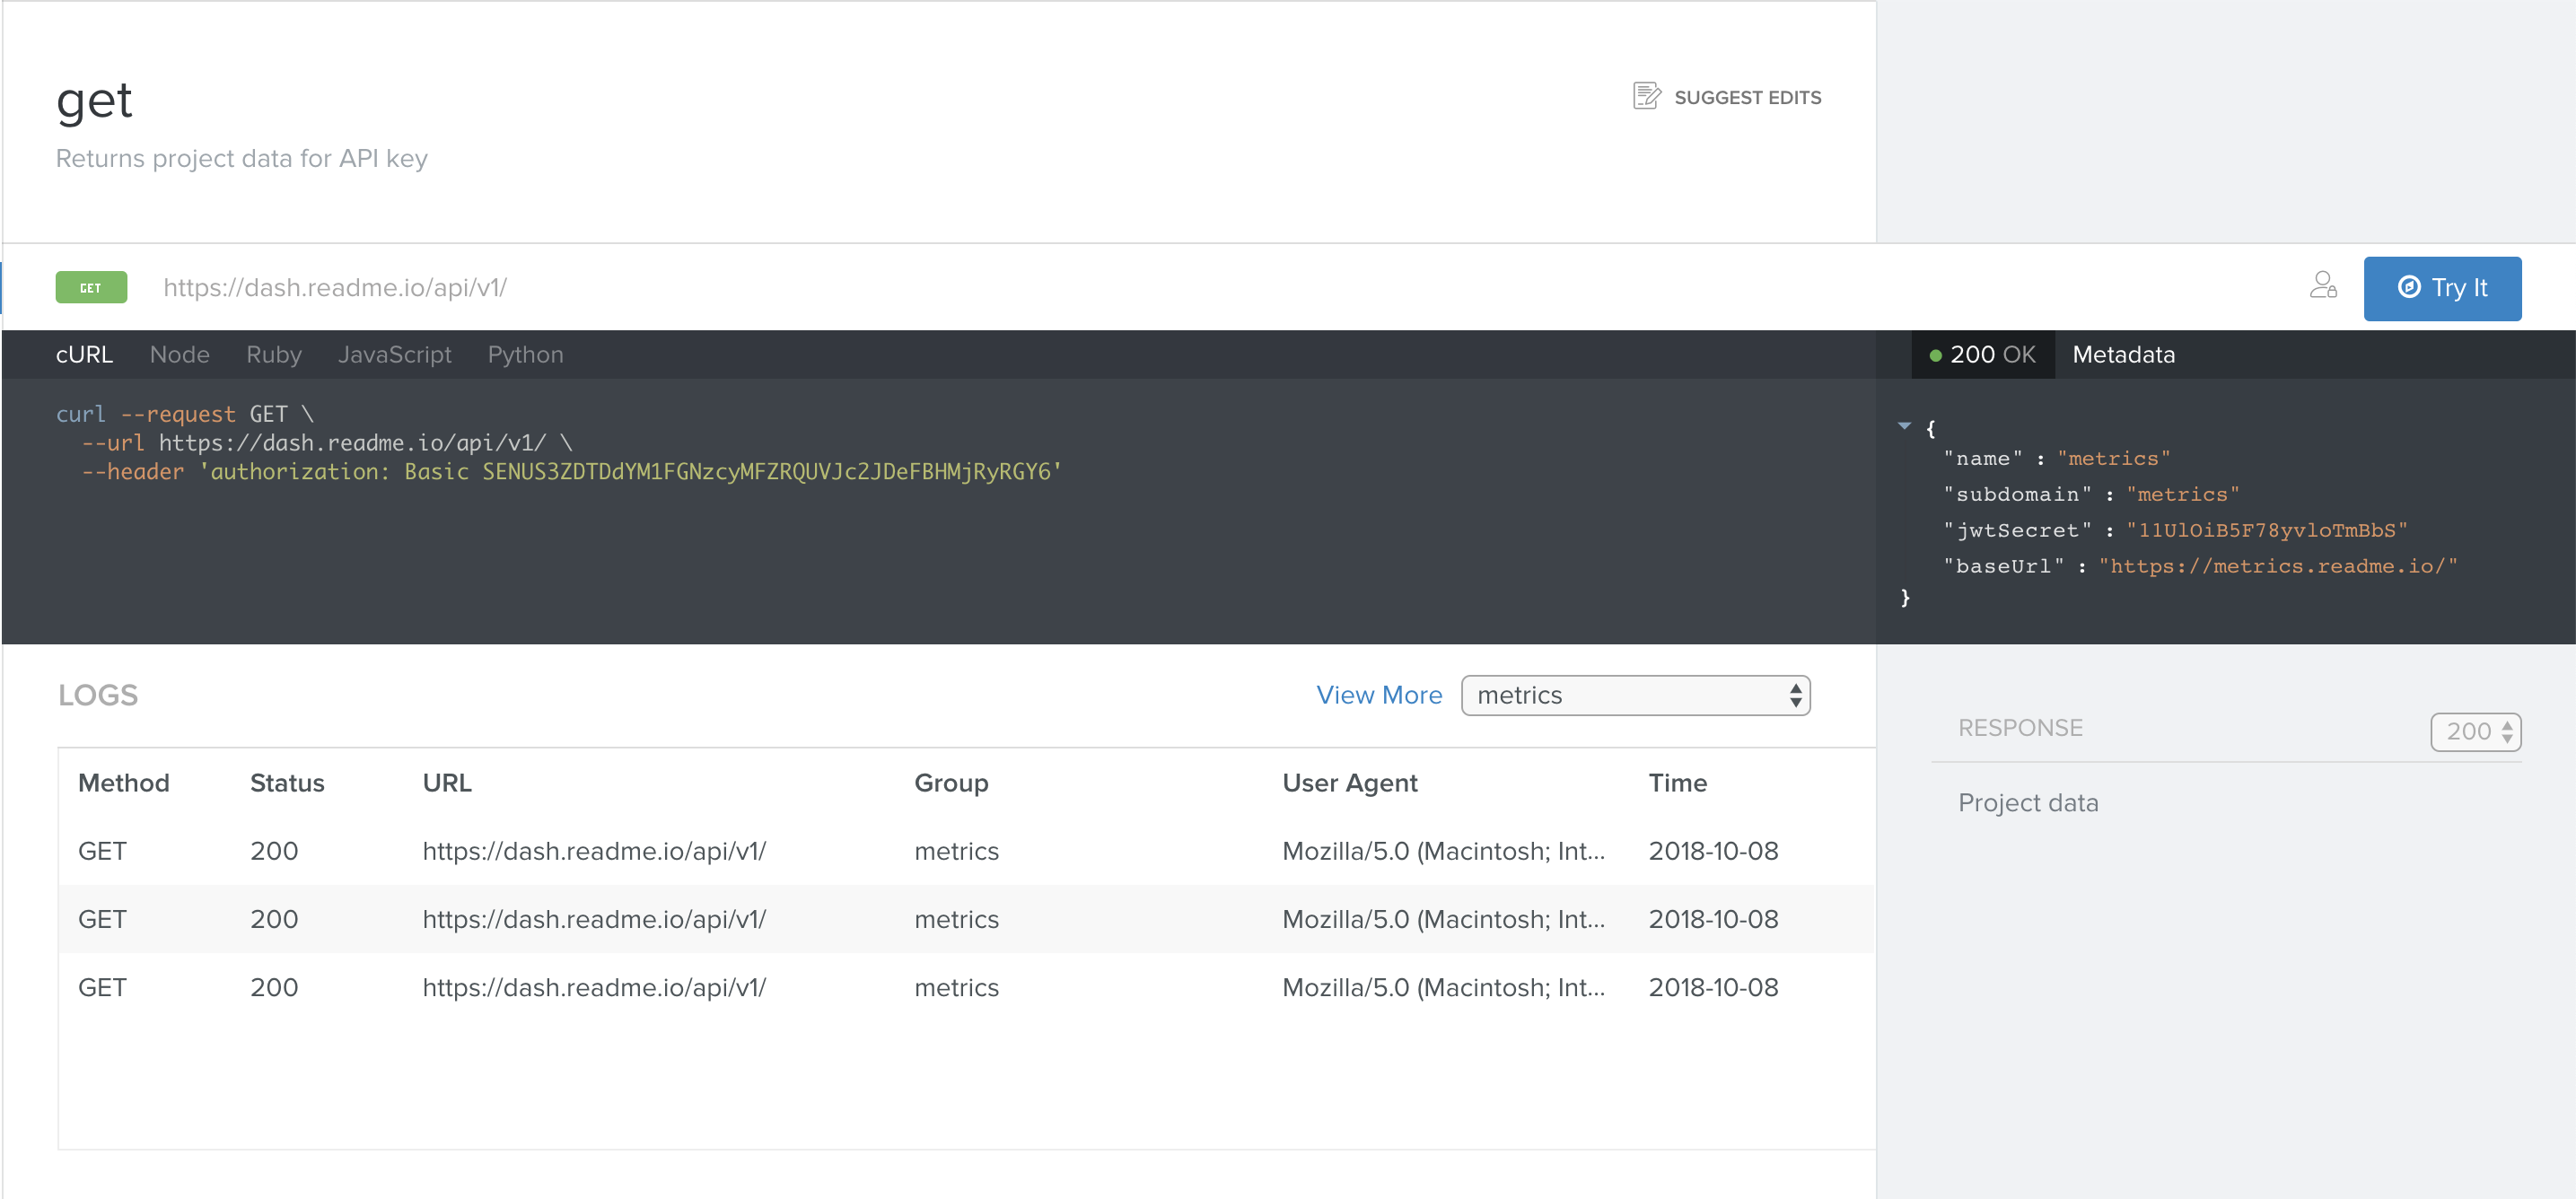Image resolution: width=2576 pixels, height=1199 pixels.
Task: Switch to the Node code tab
Action: [x=179, y=355]
